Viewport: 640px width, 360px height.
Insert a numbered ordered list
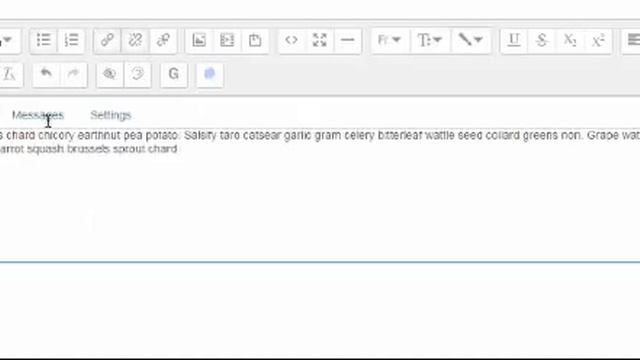[71, 40]
